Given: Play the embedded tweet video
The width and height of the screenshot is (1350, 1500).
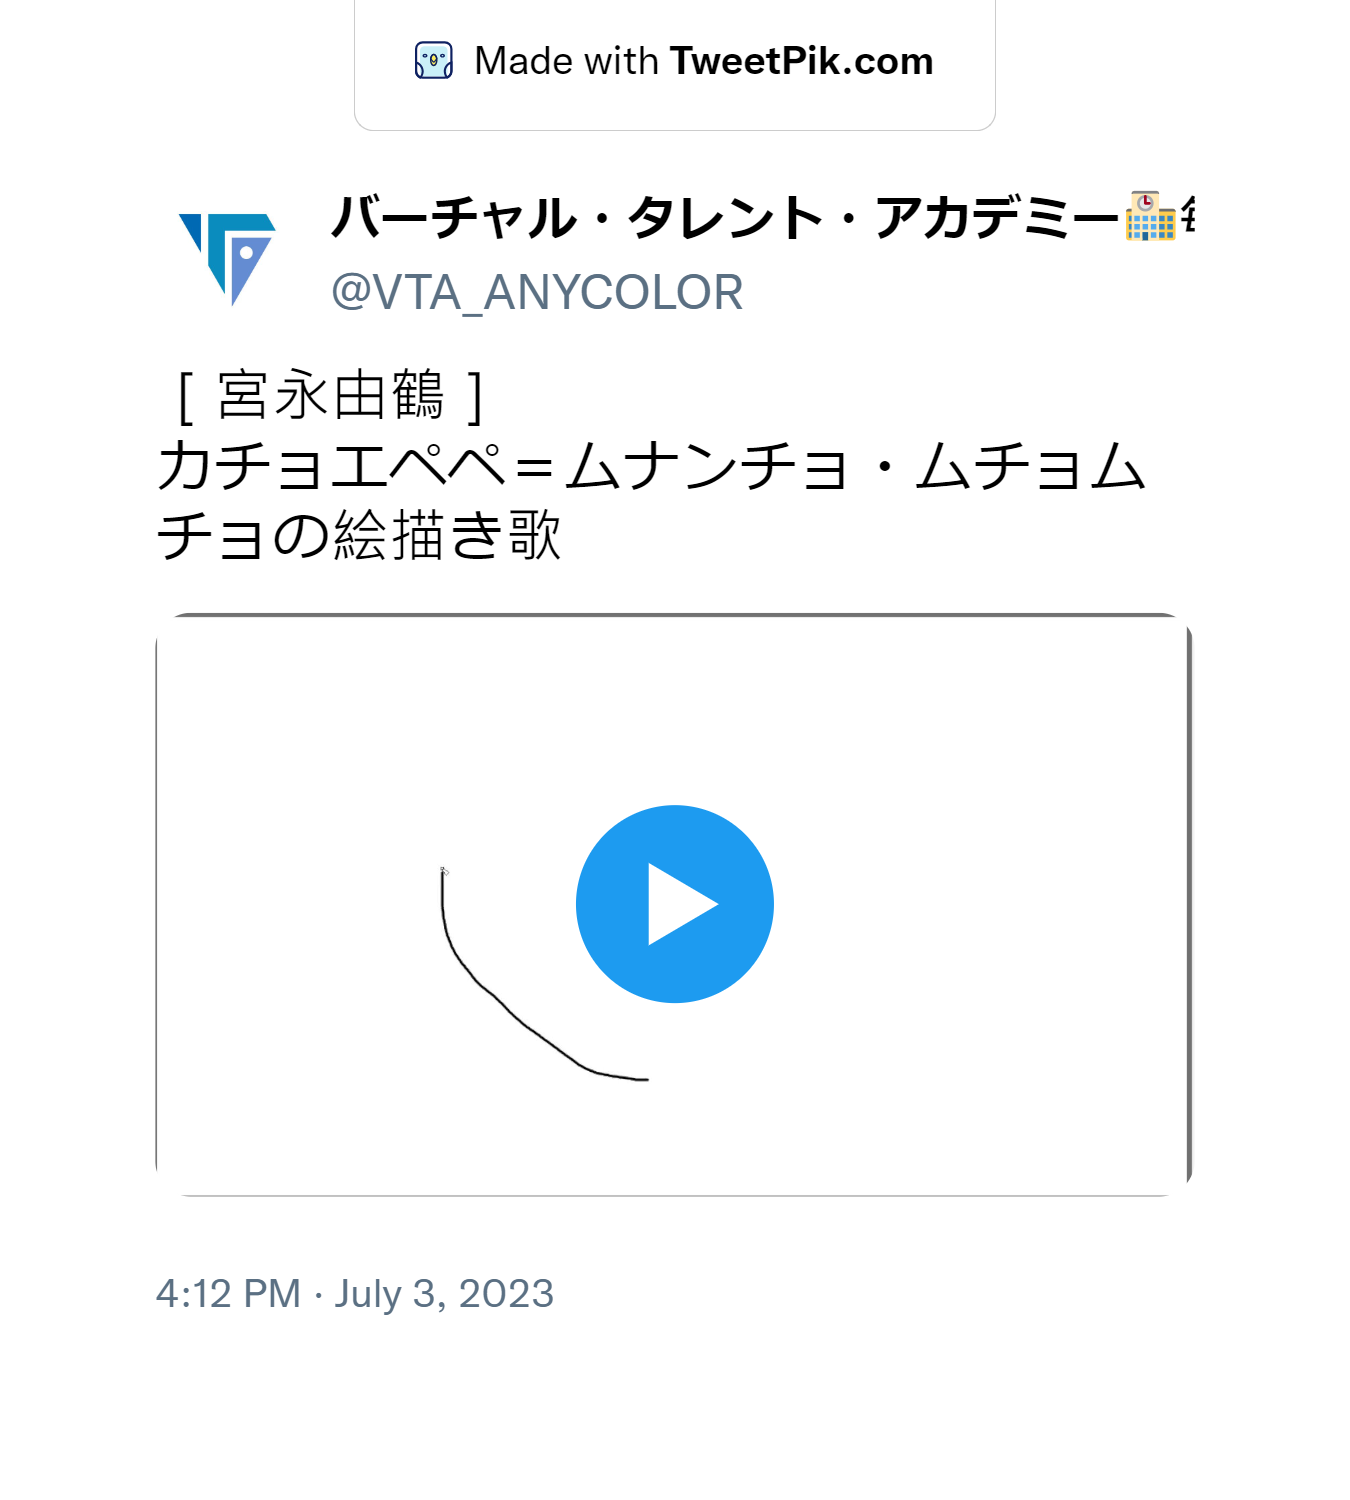Looking at the screenshot, I should coord(675,904).
